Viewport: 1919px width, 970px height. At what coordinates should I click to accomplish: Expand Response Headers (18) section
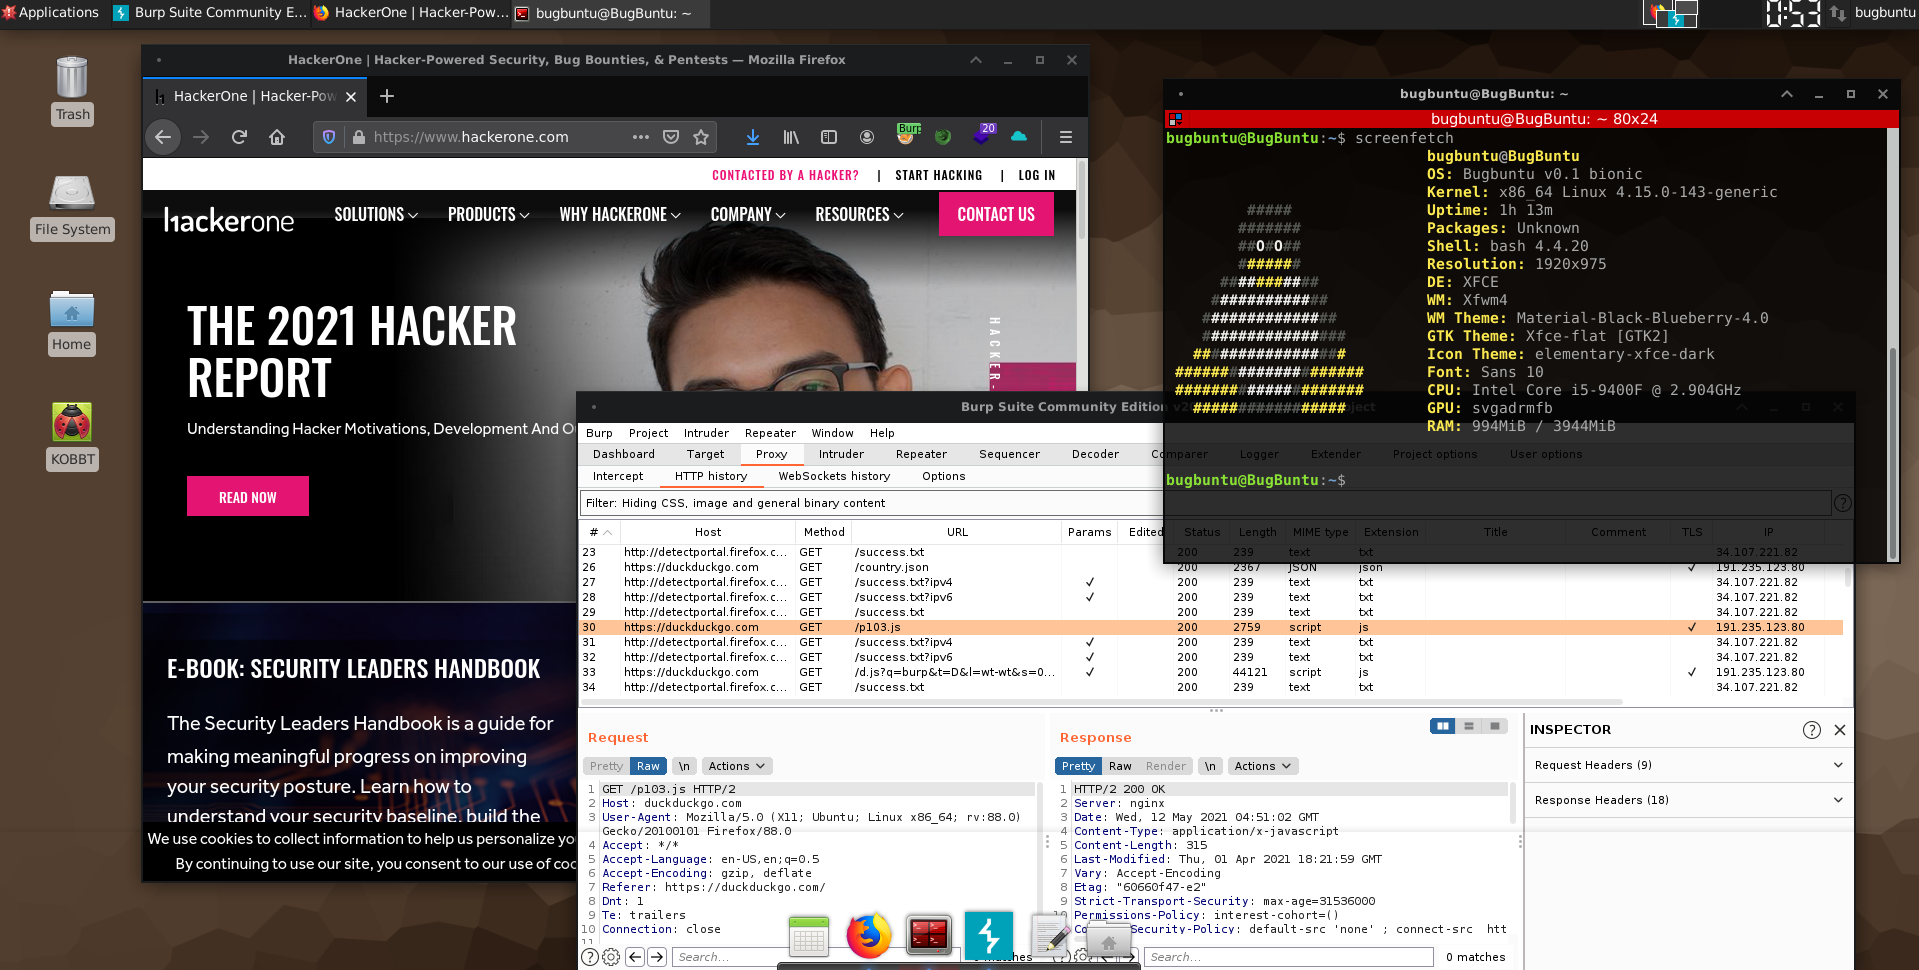1688,800
